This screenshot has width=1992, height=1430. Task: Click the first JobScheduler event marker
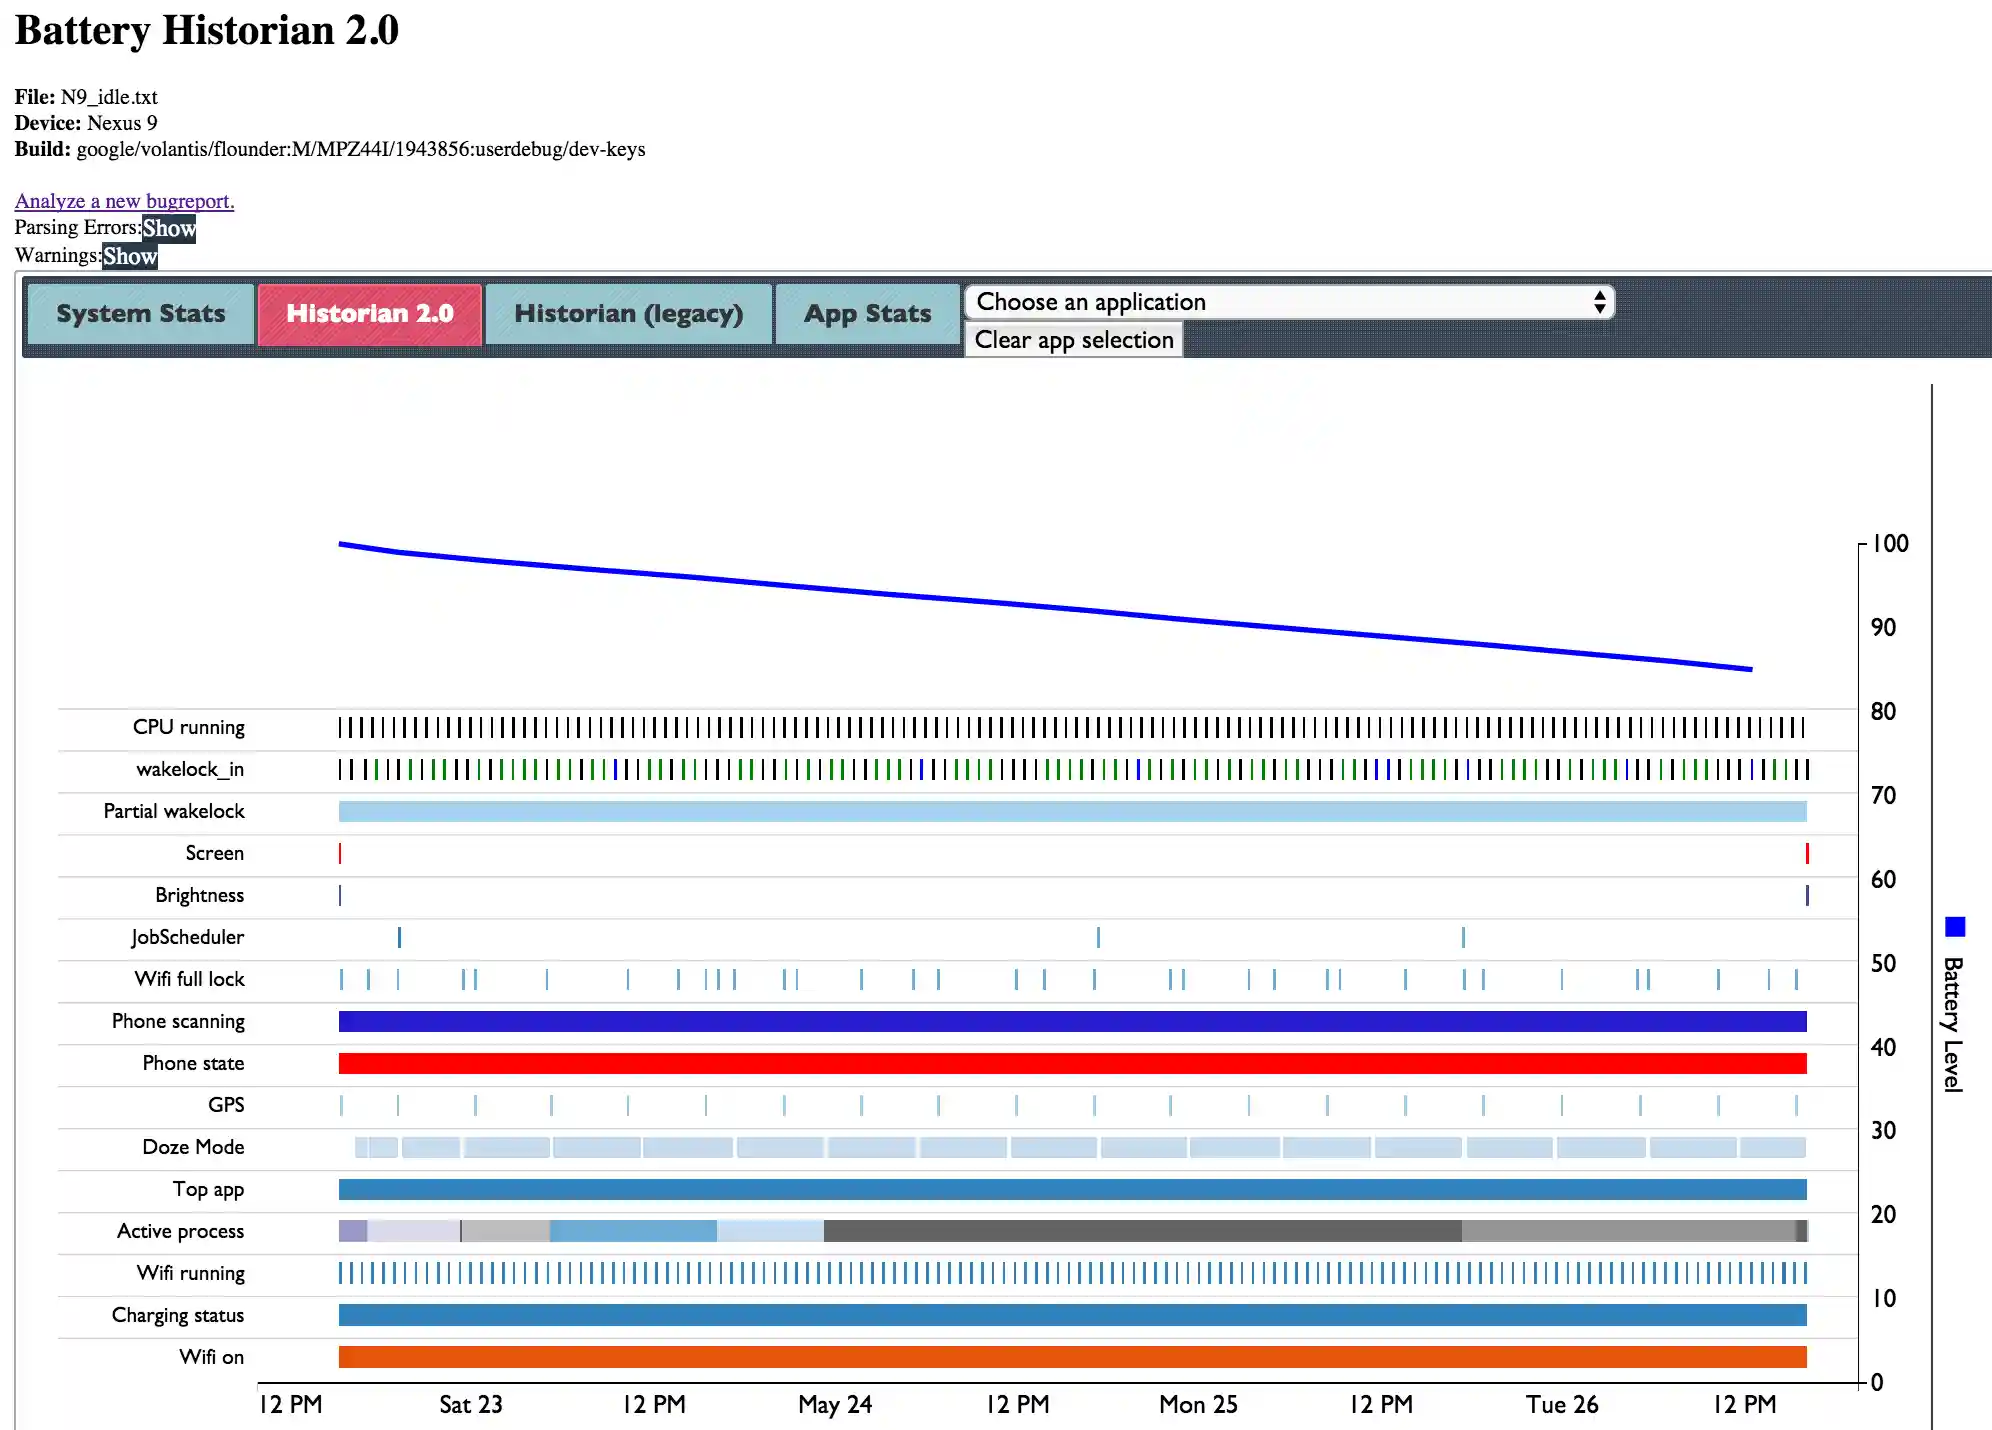pos(399,937)
